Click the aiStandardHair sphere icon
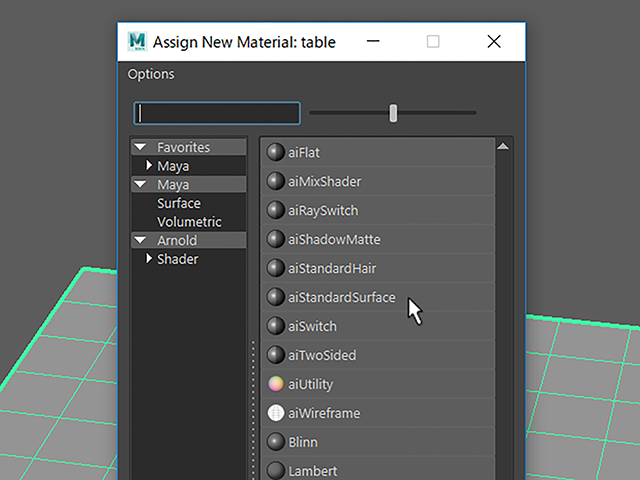Viewport: 640px width, 480px height. click(276, 268)
